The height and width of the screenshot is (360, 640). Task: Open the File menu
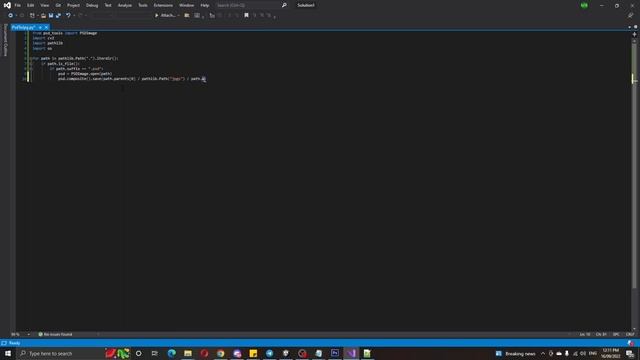[x=18, y=5]
